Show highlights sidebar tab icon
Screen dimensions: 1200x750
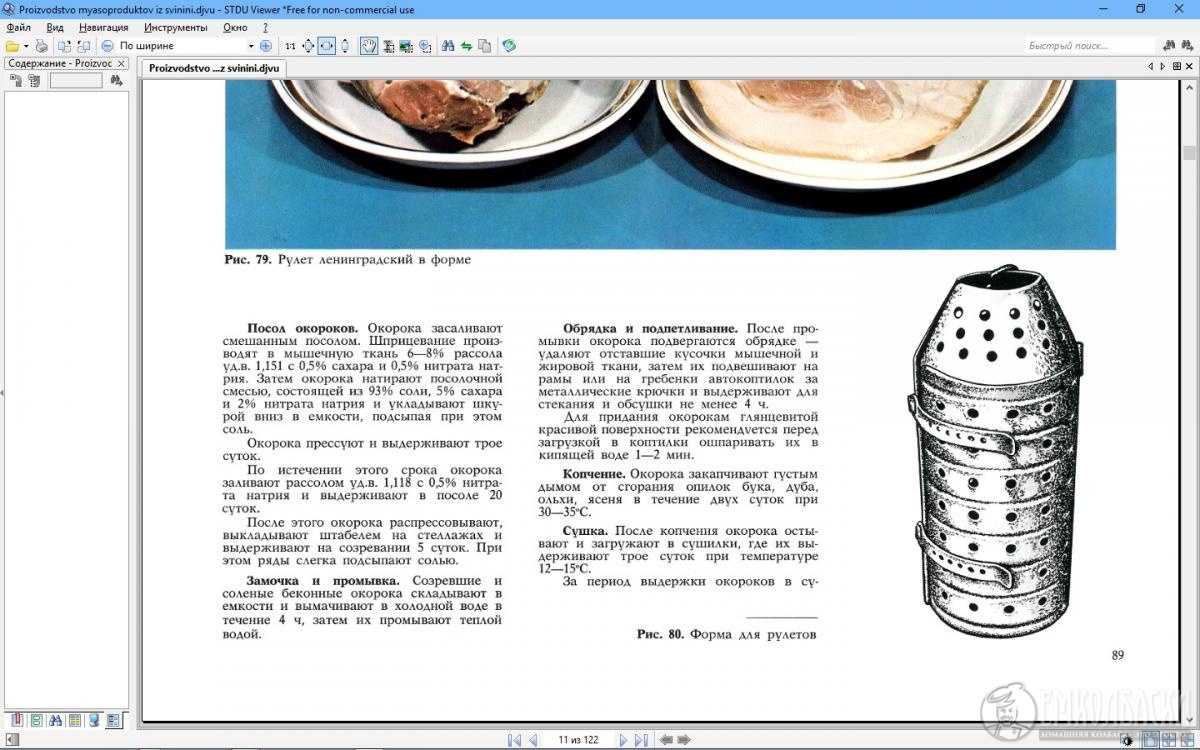(75, 720)
